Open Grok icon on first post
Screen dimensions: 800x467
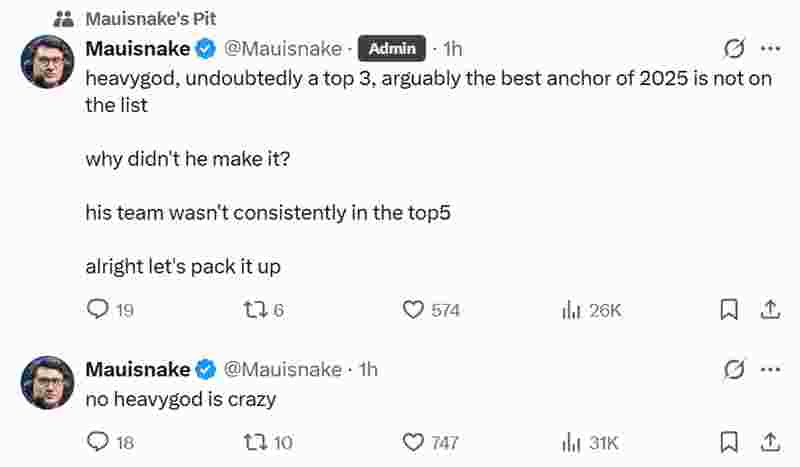734,49
